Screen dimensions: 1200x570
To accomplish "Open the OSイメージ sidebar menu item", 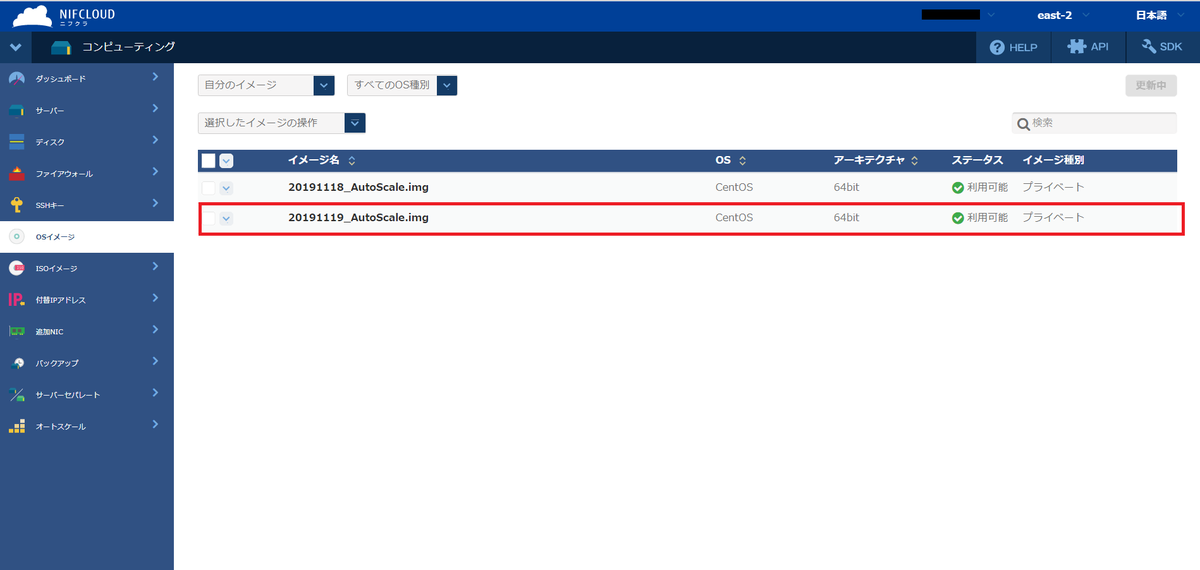I will (56, 237).
